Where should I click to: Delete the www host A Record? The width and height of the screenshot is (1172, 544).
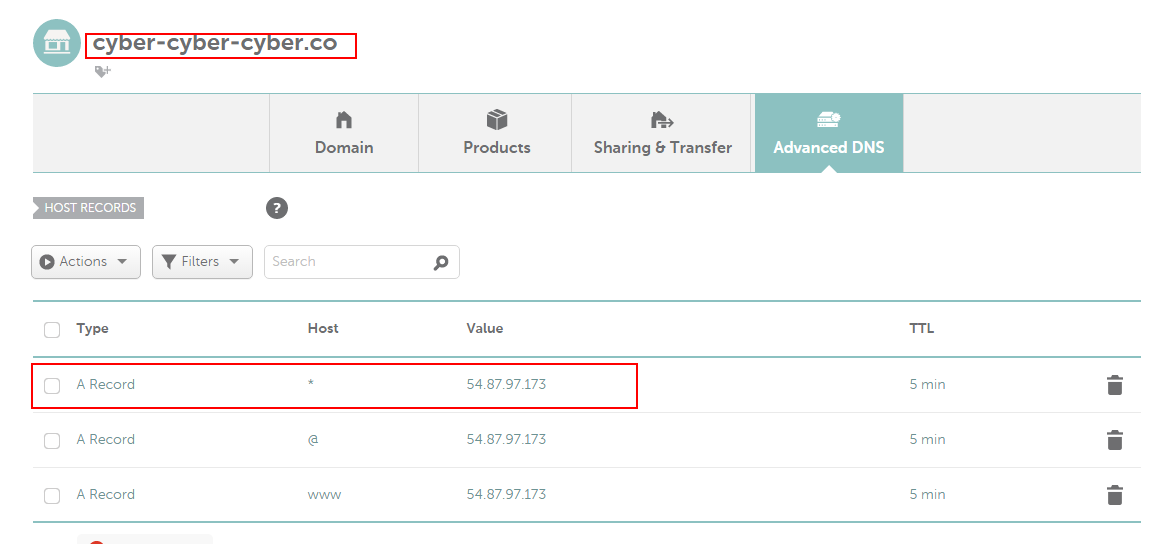(1115, 495)
